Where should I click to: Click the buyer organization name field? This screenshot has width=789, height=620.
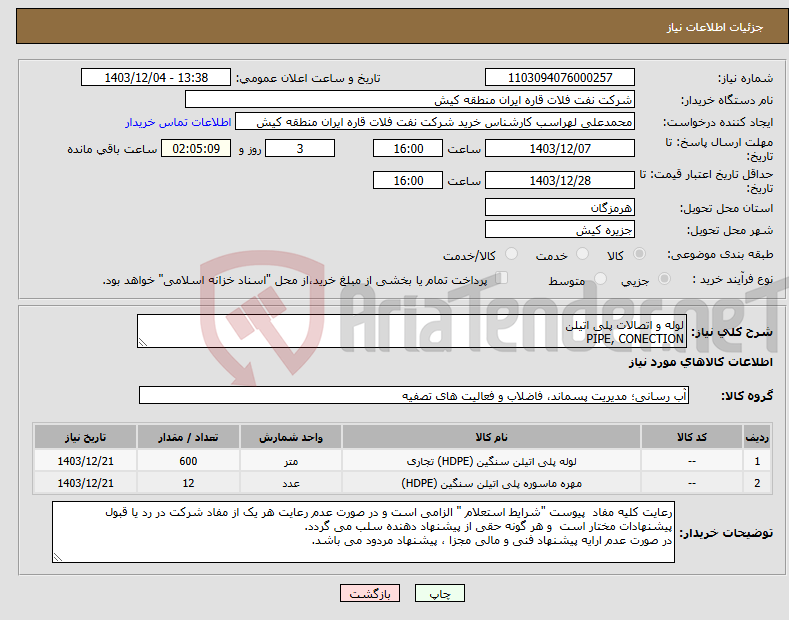pos(410,99)
